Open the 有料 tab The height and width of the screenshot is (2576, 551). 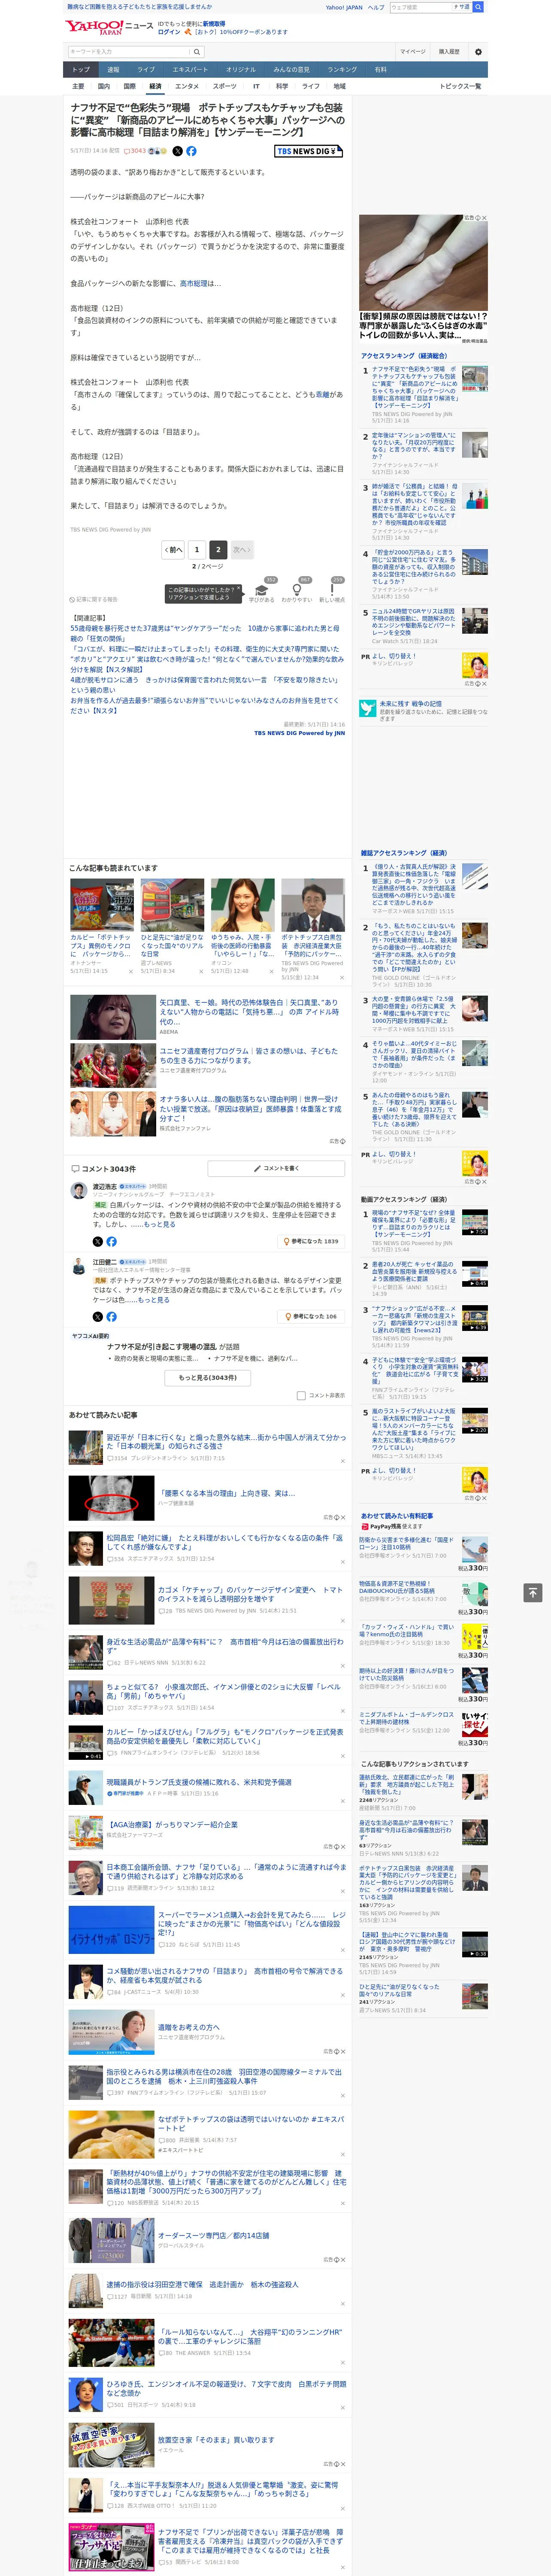coord(380,69)
